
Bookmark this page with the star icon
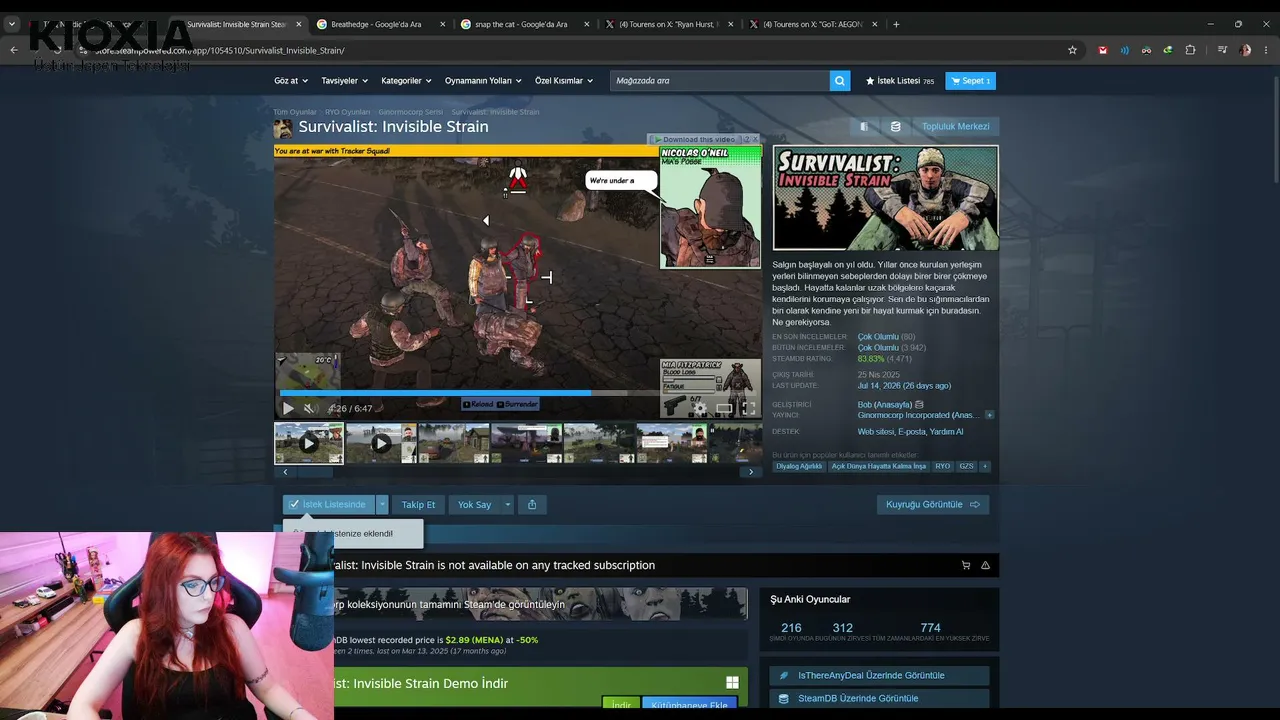pos(1072,50)
